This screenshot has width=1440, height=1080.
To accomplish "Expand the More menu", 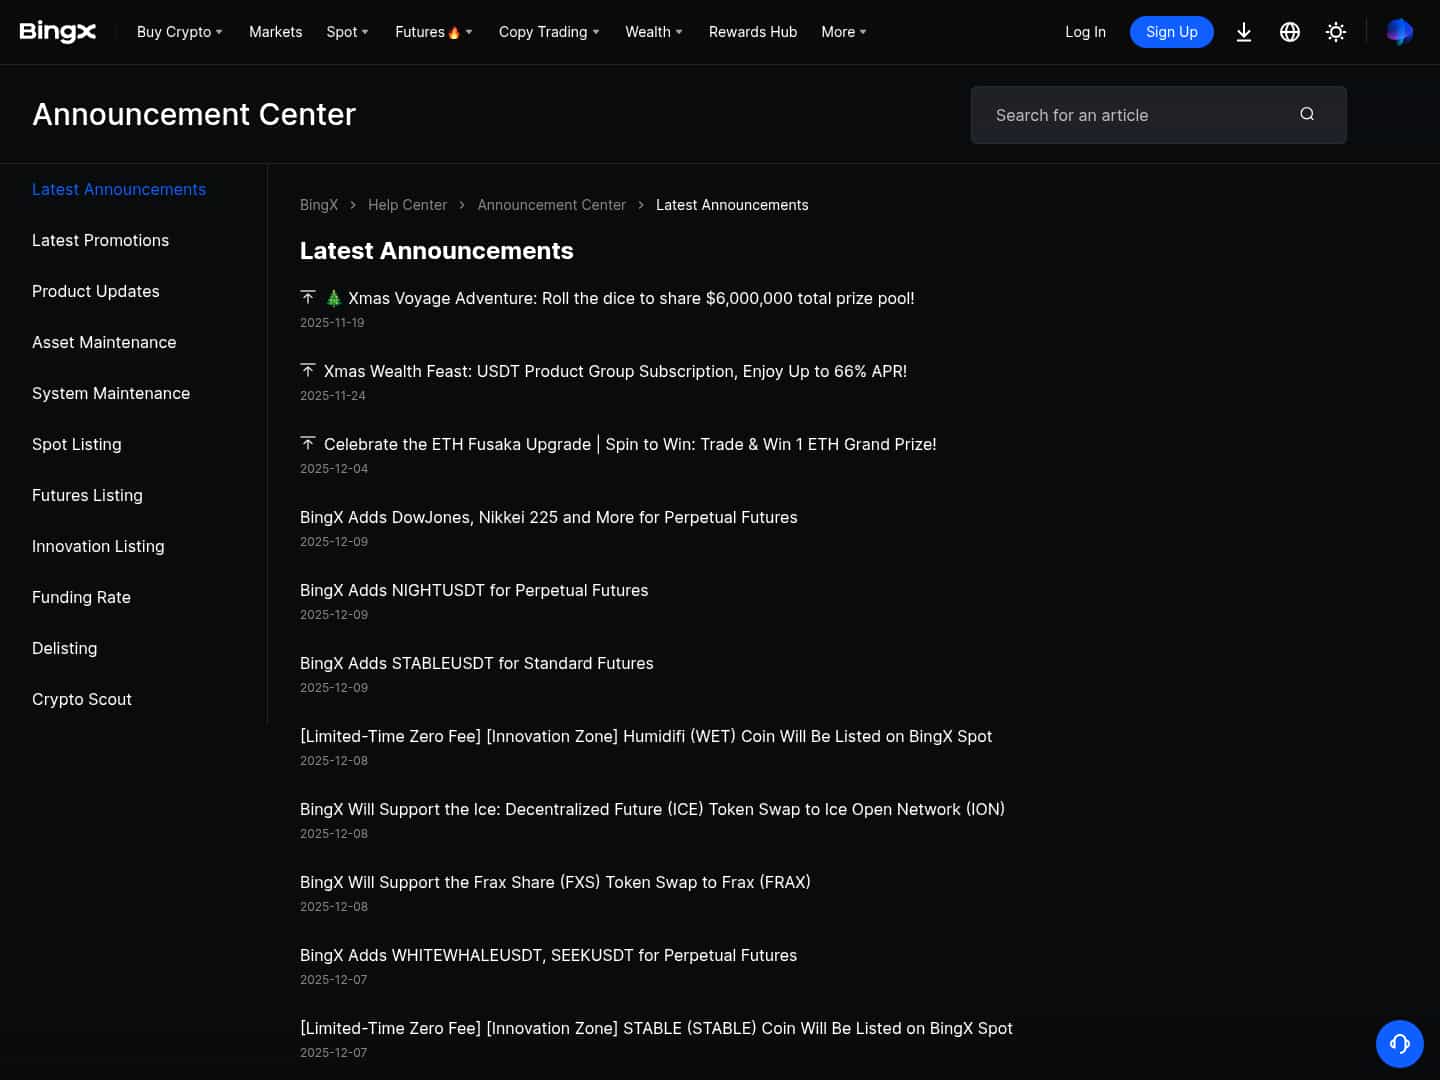I will [x=842, y=32].
